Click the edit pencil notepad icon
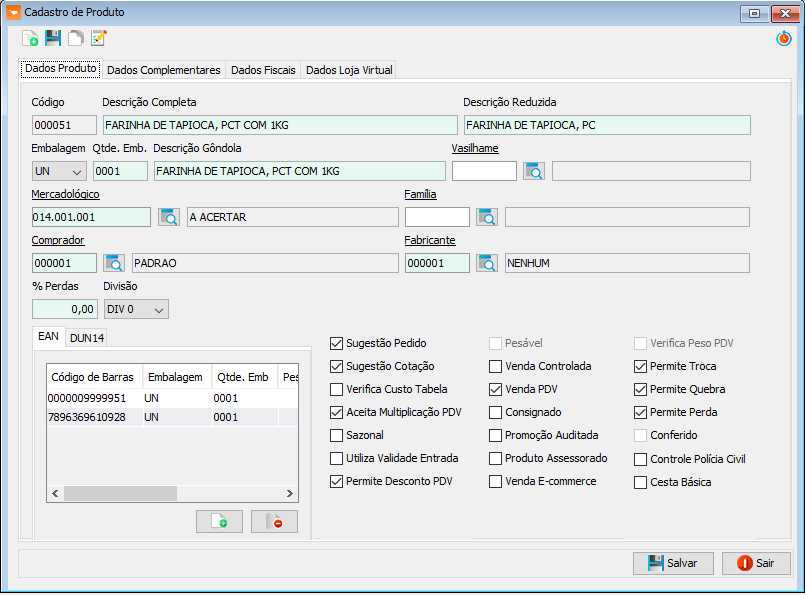 pyautogui.click(x=99, y=38)
